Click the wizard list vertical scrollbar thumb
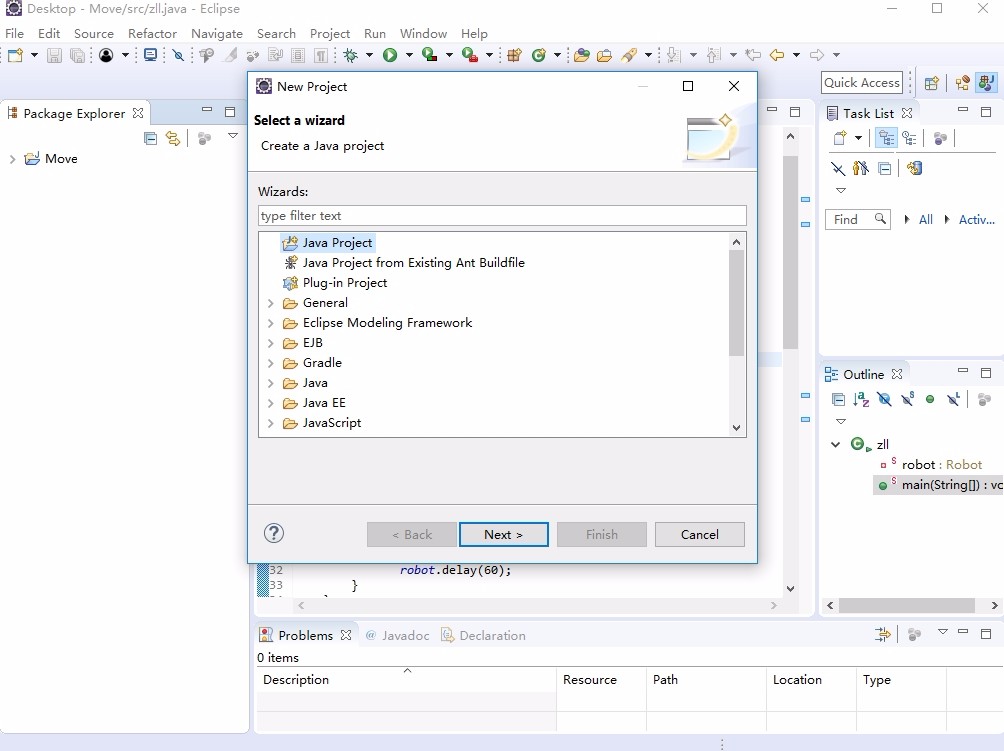This screenshot has height=751, width=1004. (736, 302)
